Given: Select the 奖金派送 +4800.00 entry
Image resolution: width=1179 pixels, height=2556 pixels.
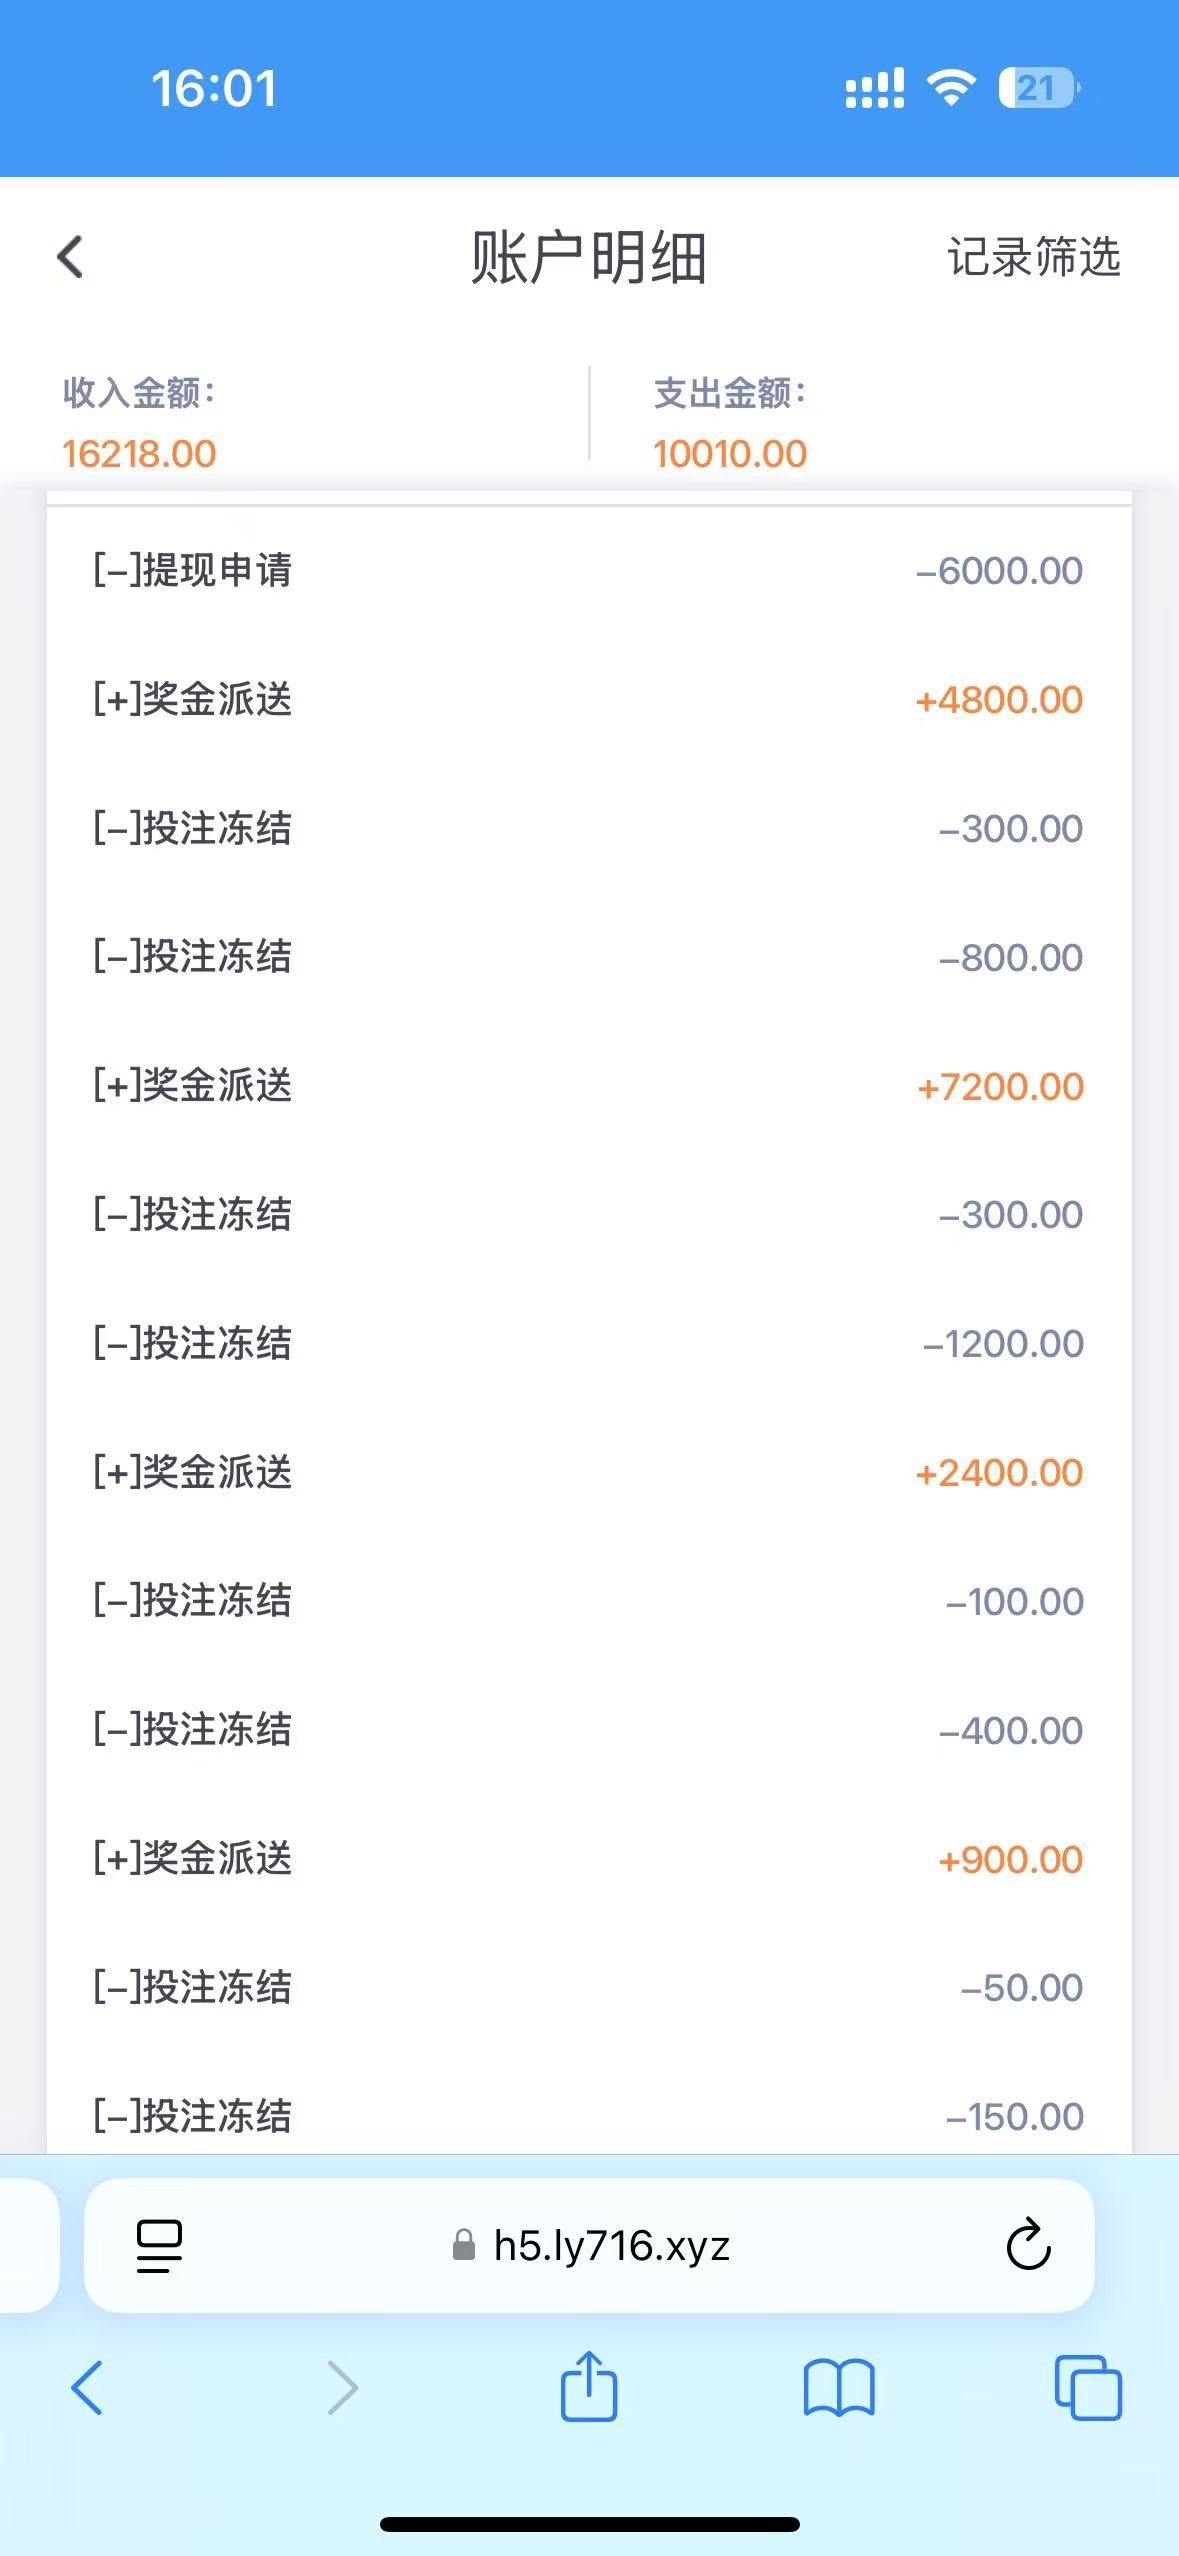Looking at the screenshot, I should 588,700.
